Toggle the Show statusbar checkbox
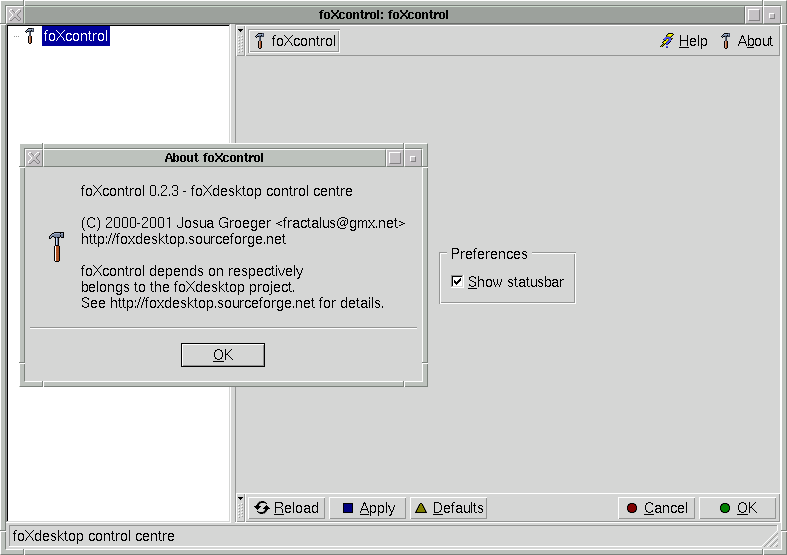The image size is (787, 555). (457, 282)
